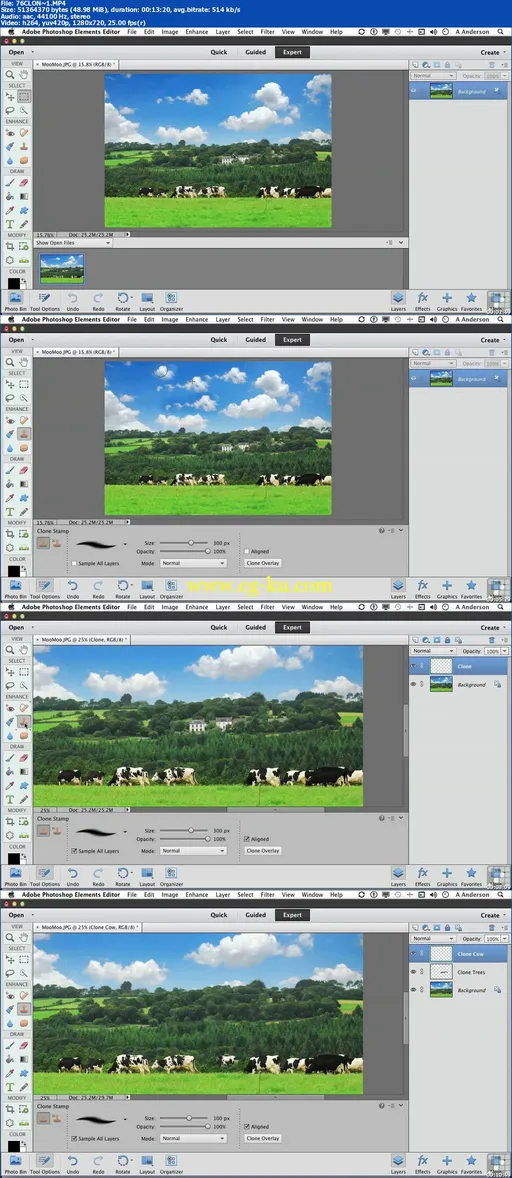
Task: Hide the Clone Trees layer
Action: click(414, 972)
